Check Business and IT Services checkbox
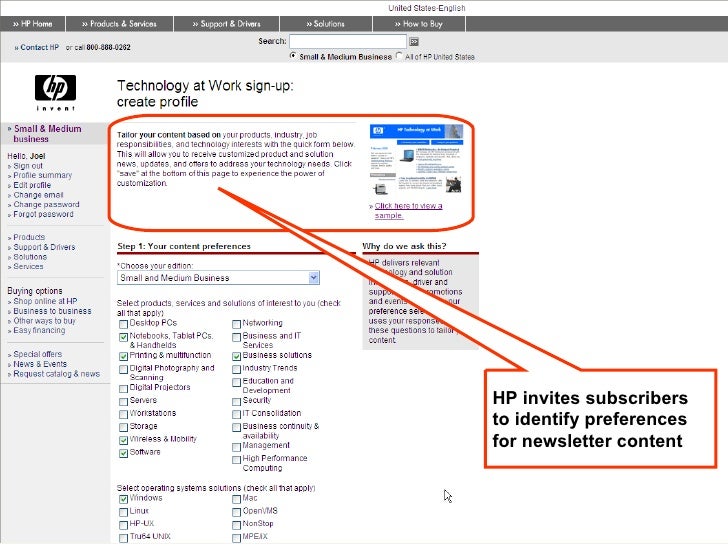 pyautogui.click(x=236, y=337)
